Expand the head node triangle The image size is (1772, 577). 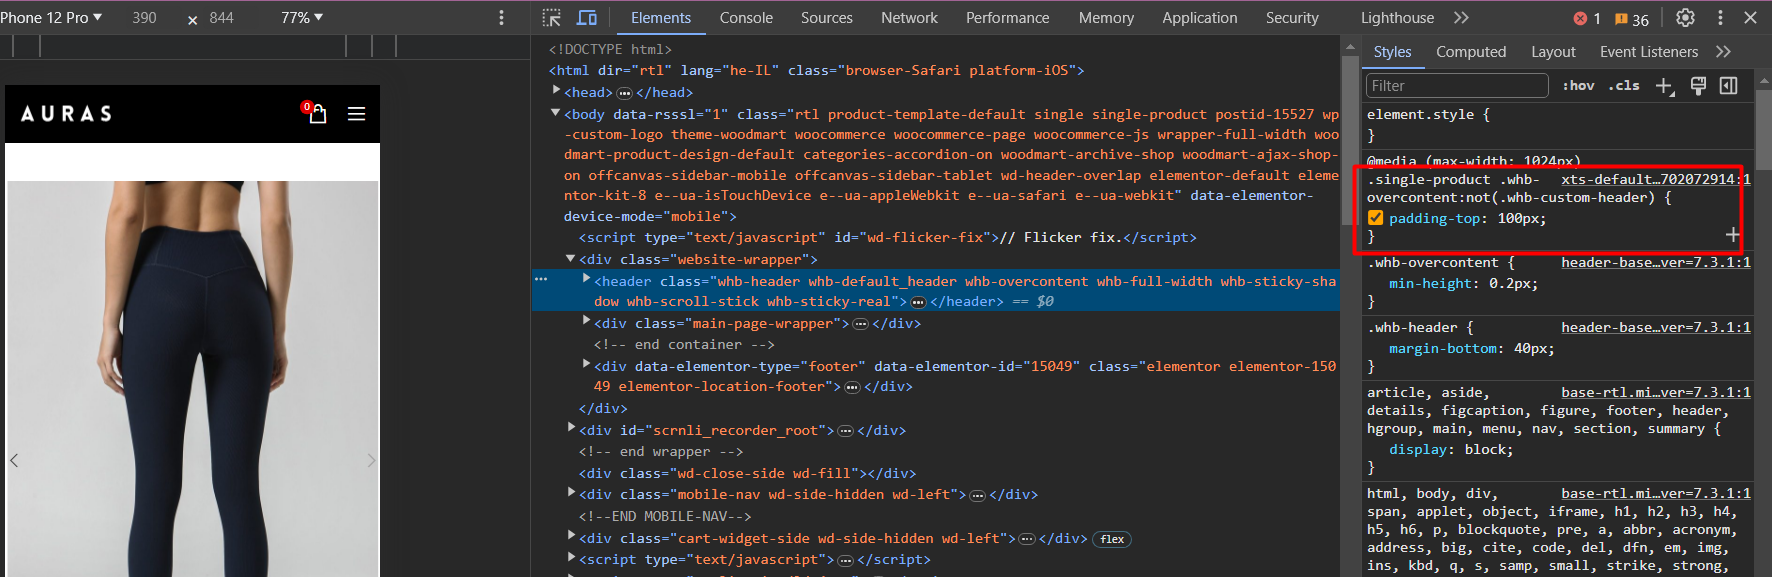point(556,91)
